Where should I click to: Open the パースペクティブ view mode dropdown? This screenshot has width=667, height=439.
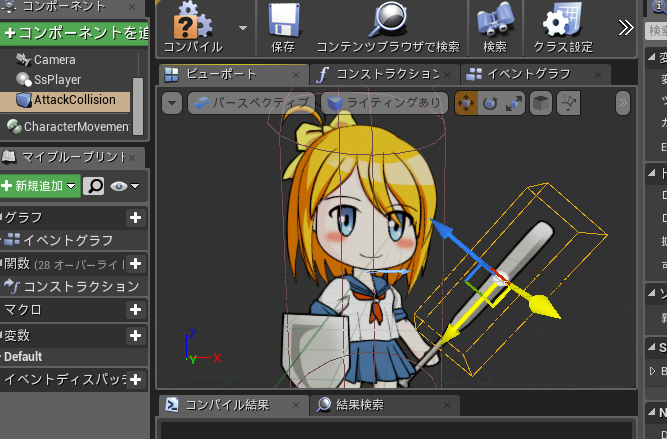(x=251, y=103)
